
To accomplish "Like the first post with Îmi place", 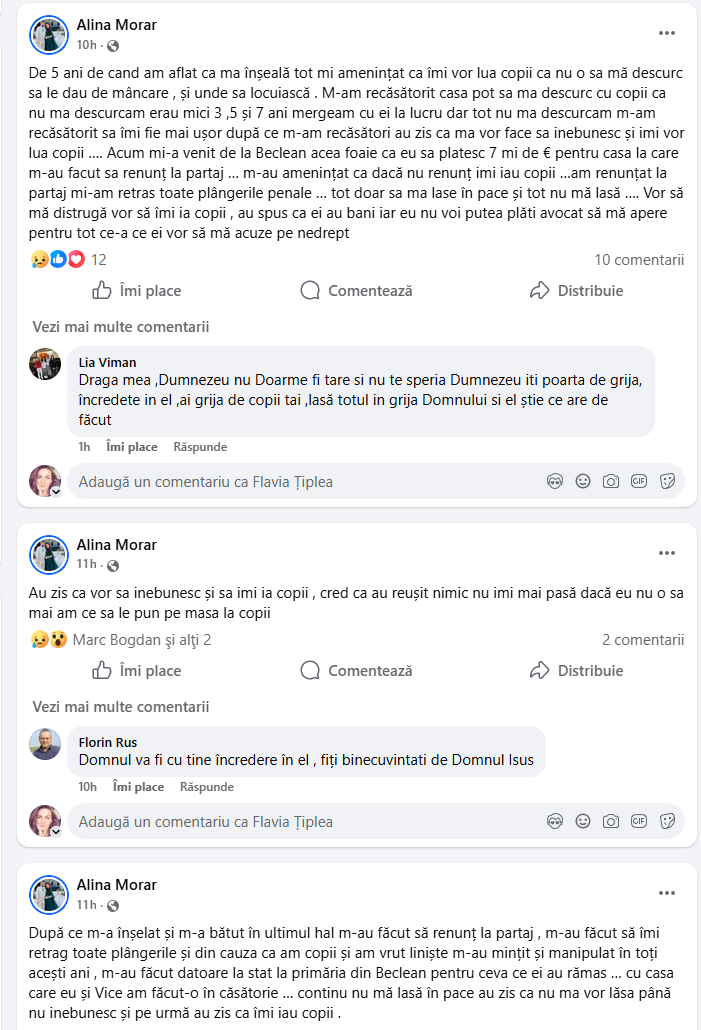I will [x=137, y=291].
